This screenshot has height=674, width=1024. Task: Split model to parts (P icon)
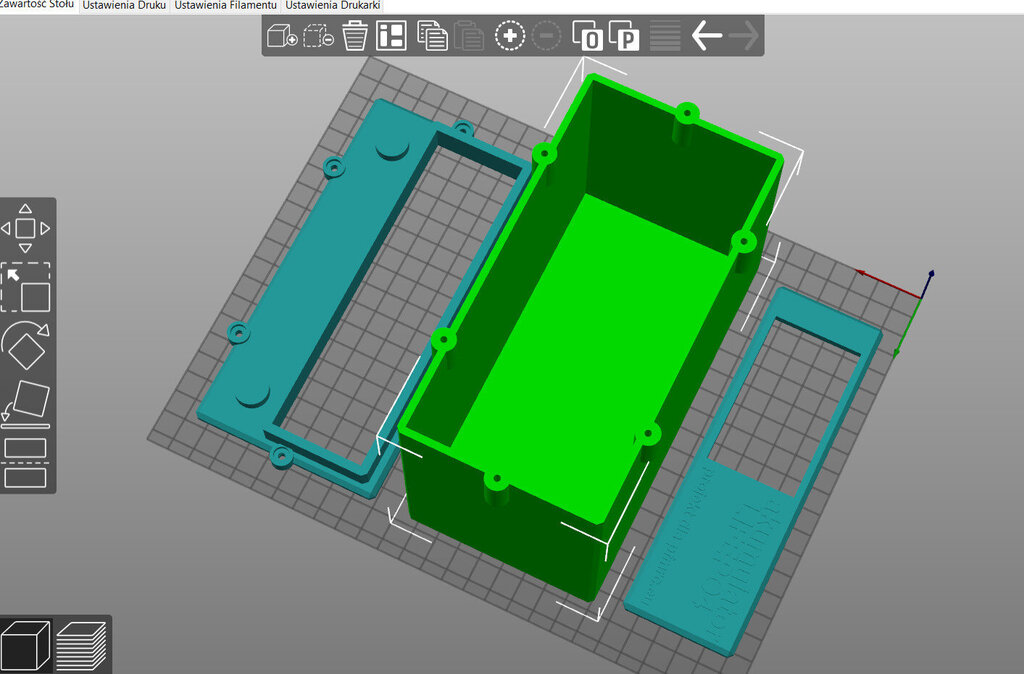[x=624, y=37]
